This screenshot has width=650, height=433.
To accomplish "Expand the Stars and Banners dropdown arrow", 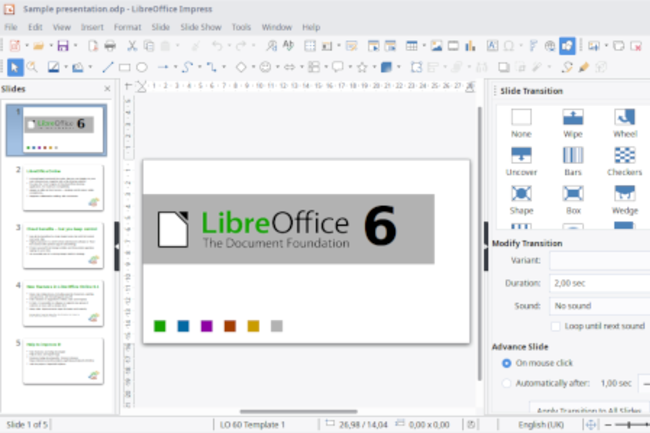I will pyautogui.click(x=374, y=67).
